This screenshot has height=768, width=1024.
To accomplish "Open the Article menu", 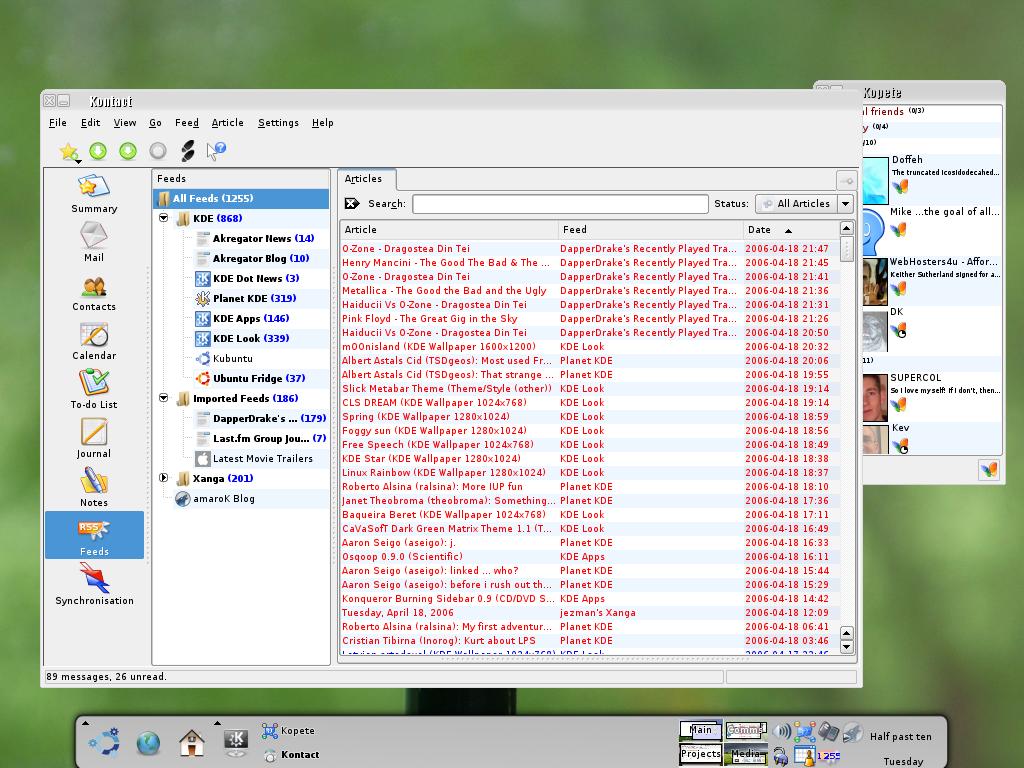I will coord(227,123).
